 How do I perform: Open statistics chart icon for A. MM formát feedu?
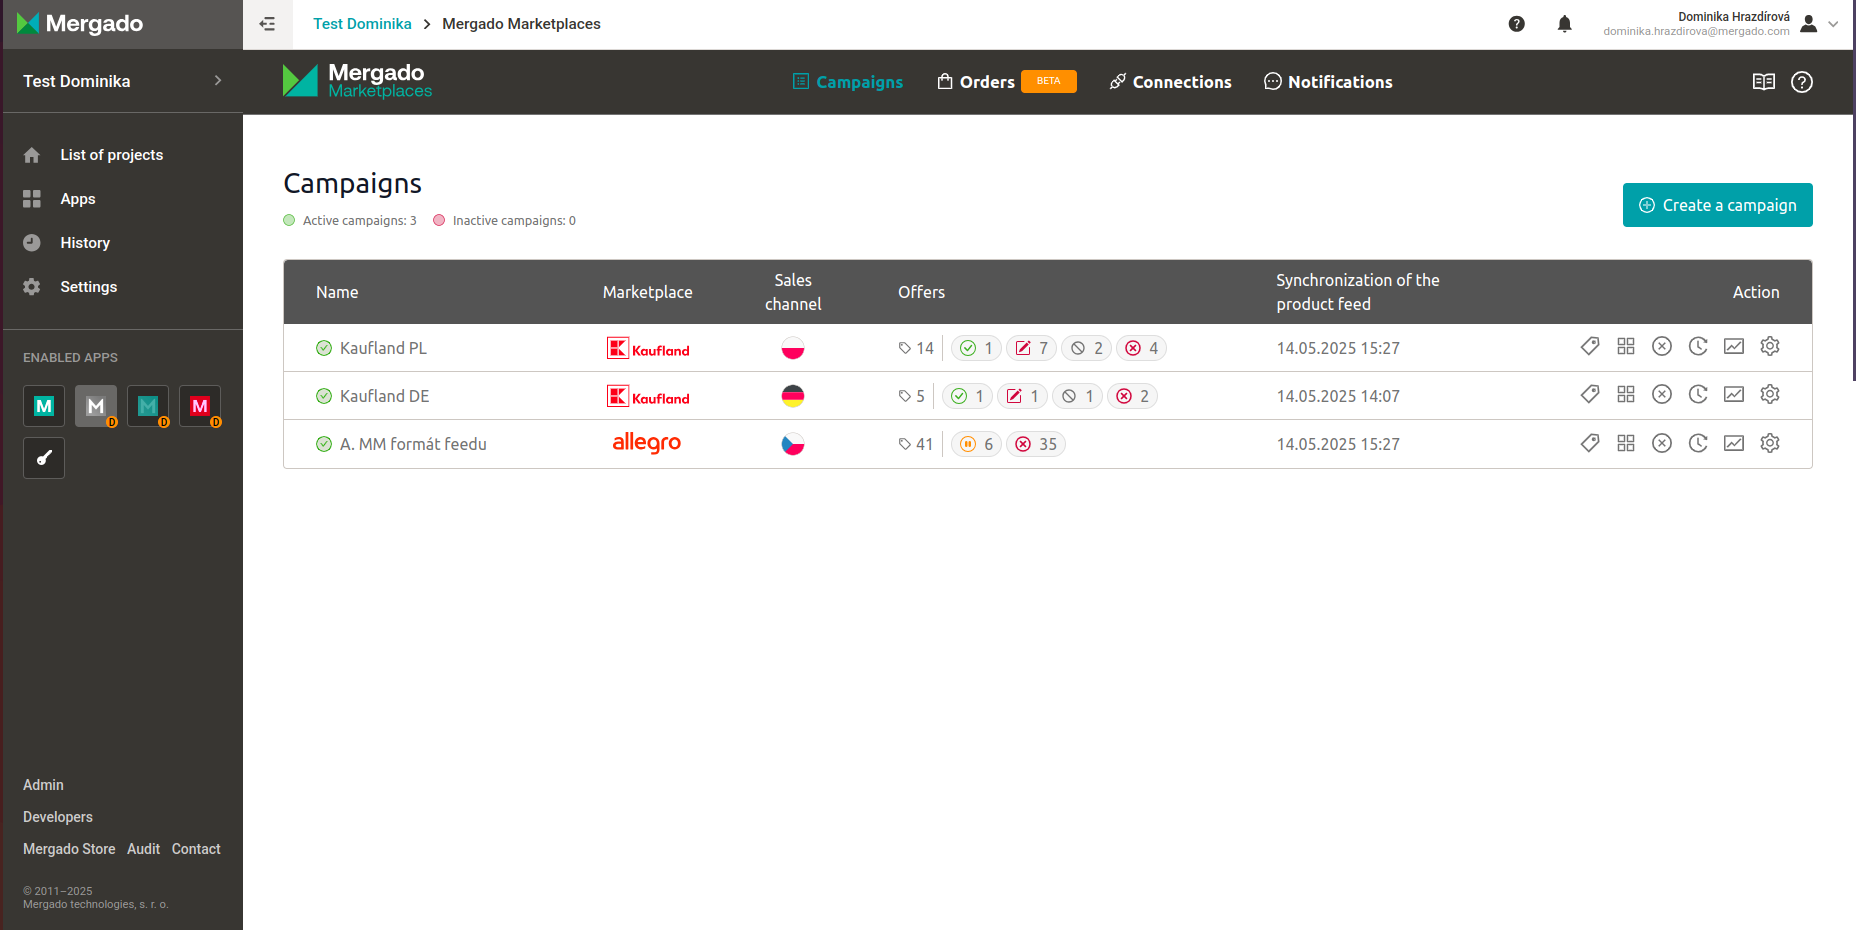coord(1733,443)
